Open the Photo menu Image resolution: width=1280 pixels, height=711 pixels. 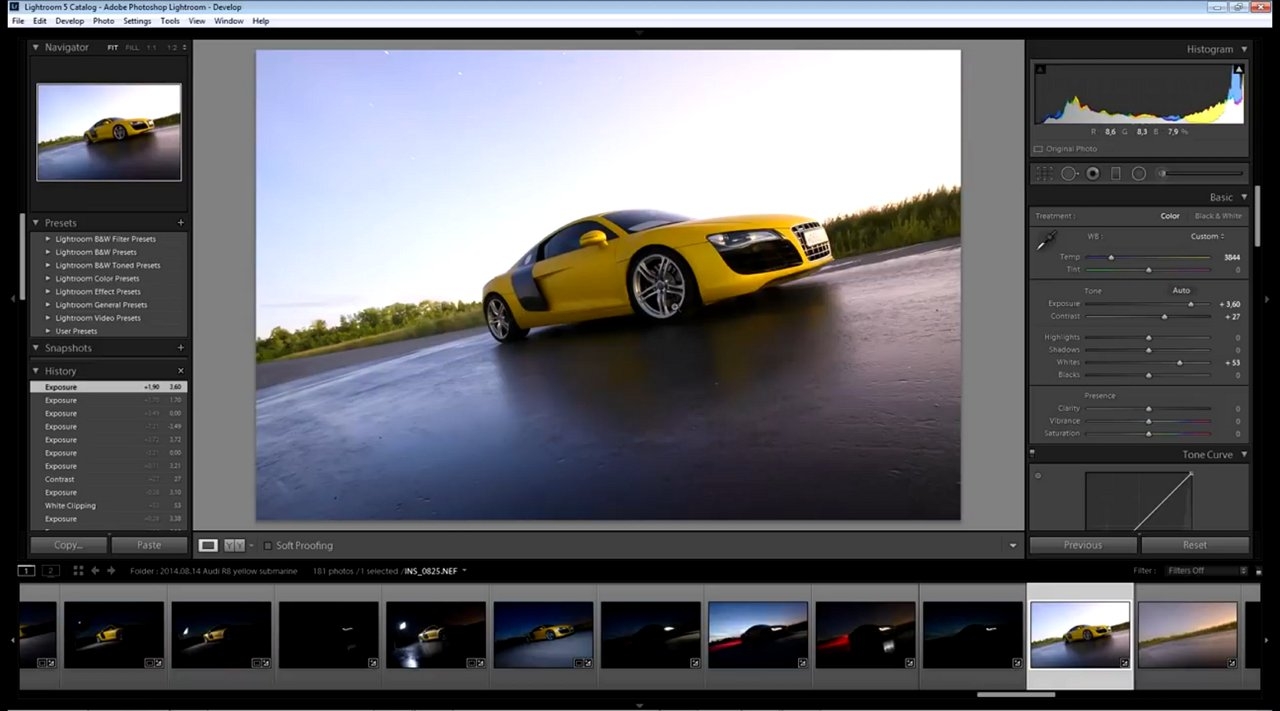tap(104, 20)
